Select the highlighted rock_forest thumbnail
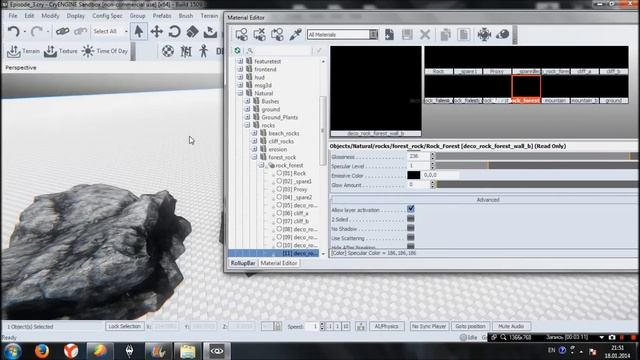This screenshot has width=640, height=360. (526, 89)
